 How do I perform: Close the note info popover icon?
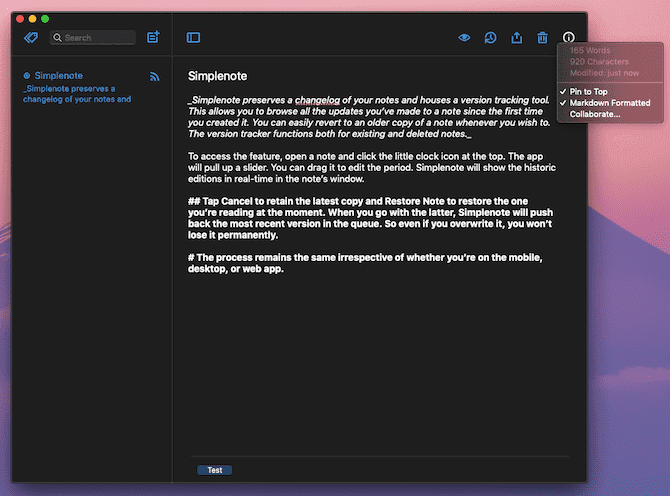pyautogui.click(x=568, y=37)
